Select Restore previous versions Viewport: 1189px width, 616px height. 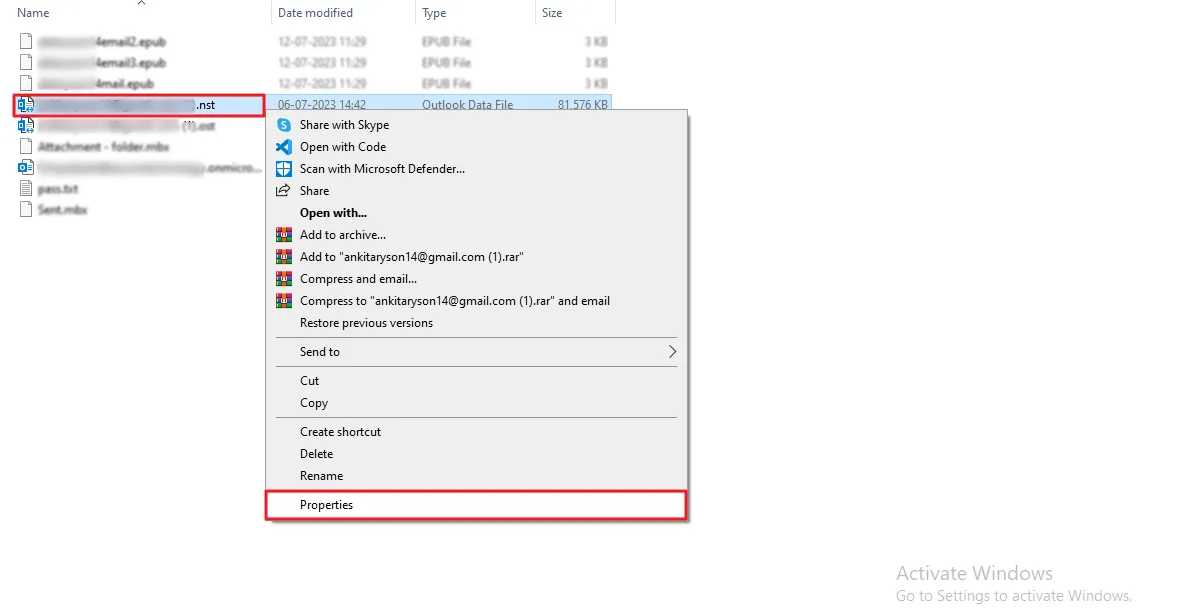(x=366, y=323)
